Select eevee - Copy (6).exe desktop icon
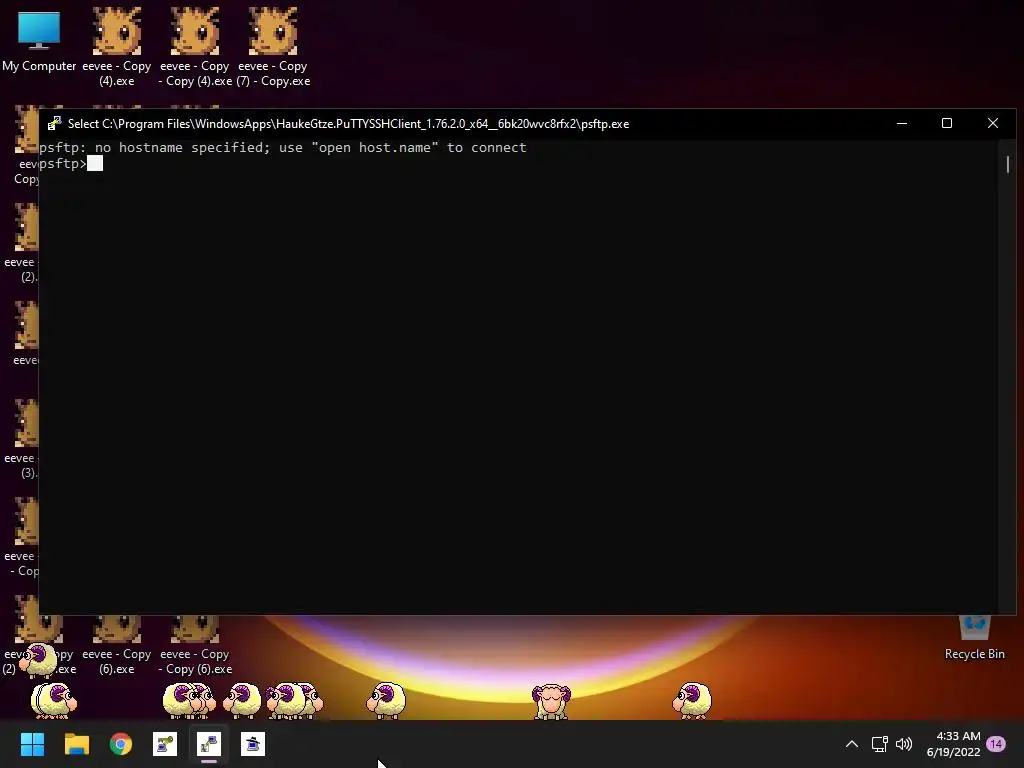 tap(117, 645)
